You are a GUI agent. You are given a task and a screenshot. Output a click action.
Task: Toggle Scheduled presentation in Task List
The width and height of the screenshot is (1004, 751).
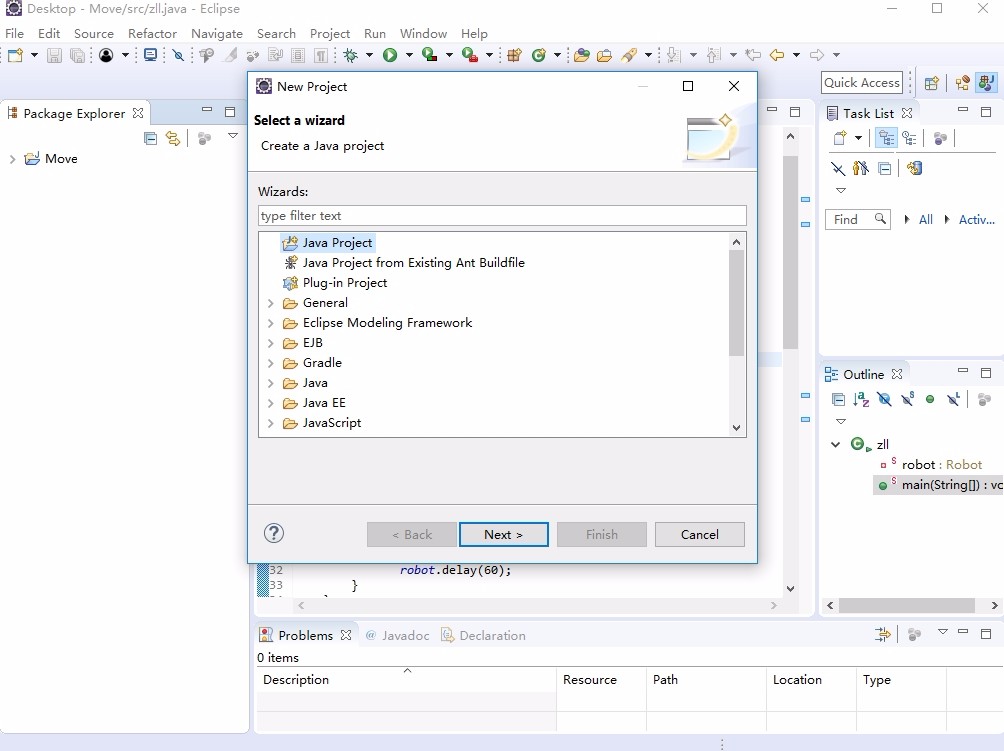click(x=909, y=138)
